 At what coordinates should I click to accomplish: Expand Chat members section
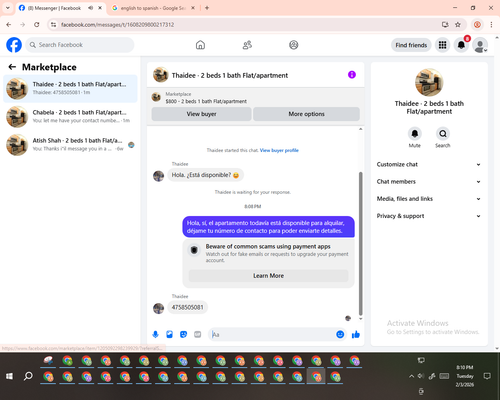[x=429, y=182]
